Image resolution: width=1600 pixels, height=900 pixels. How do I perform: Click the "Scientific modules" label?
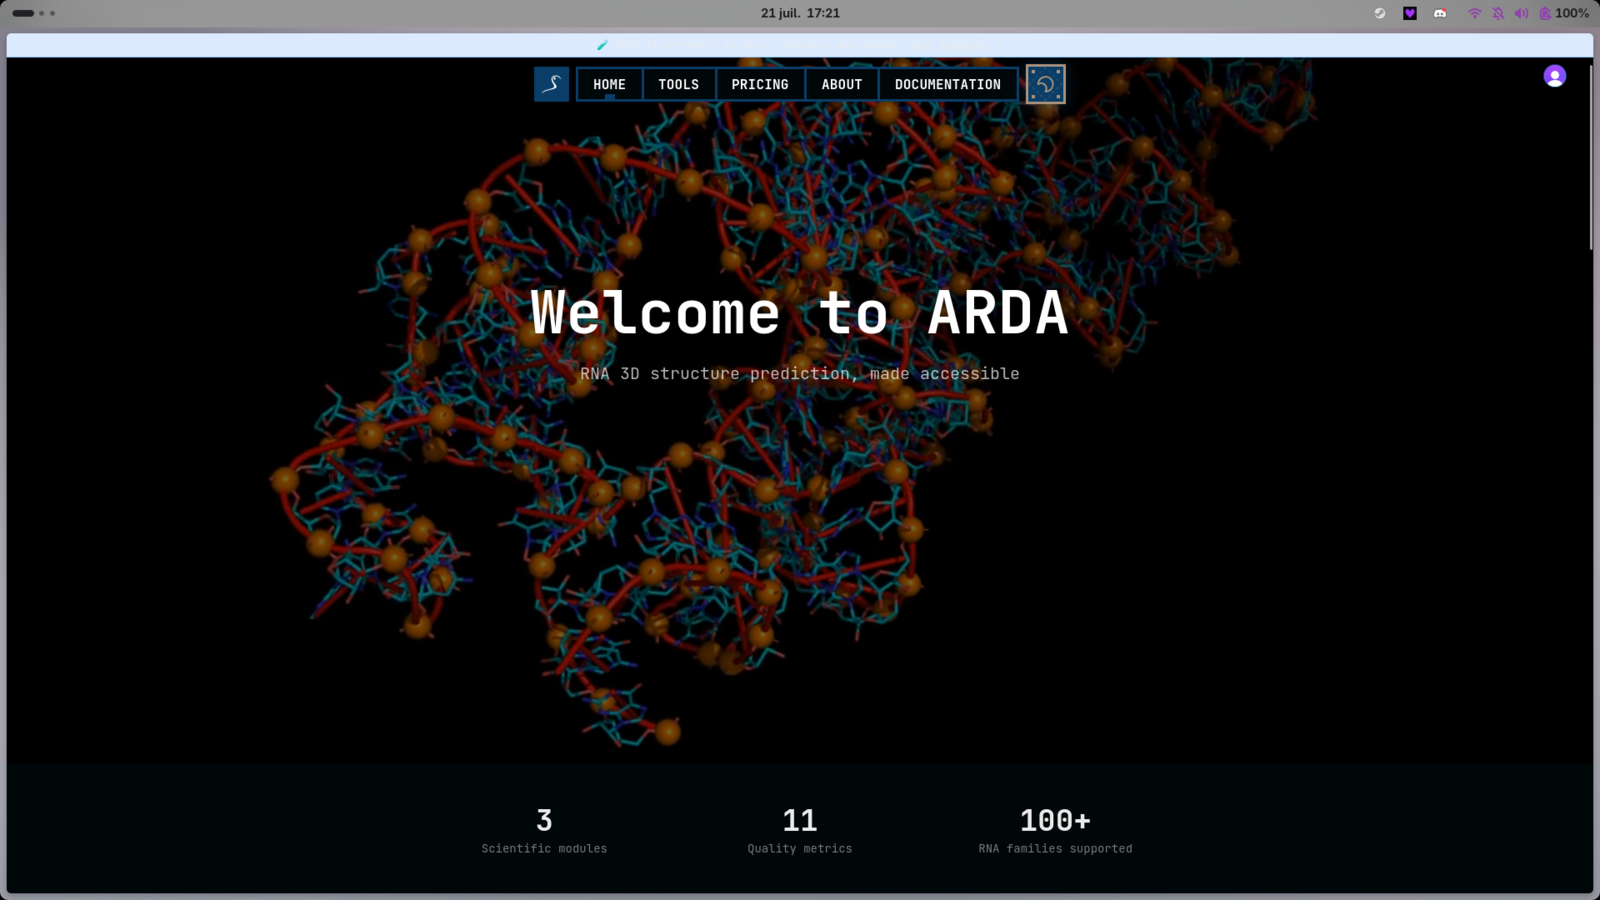click(x=544, y=848)
